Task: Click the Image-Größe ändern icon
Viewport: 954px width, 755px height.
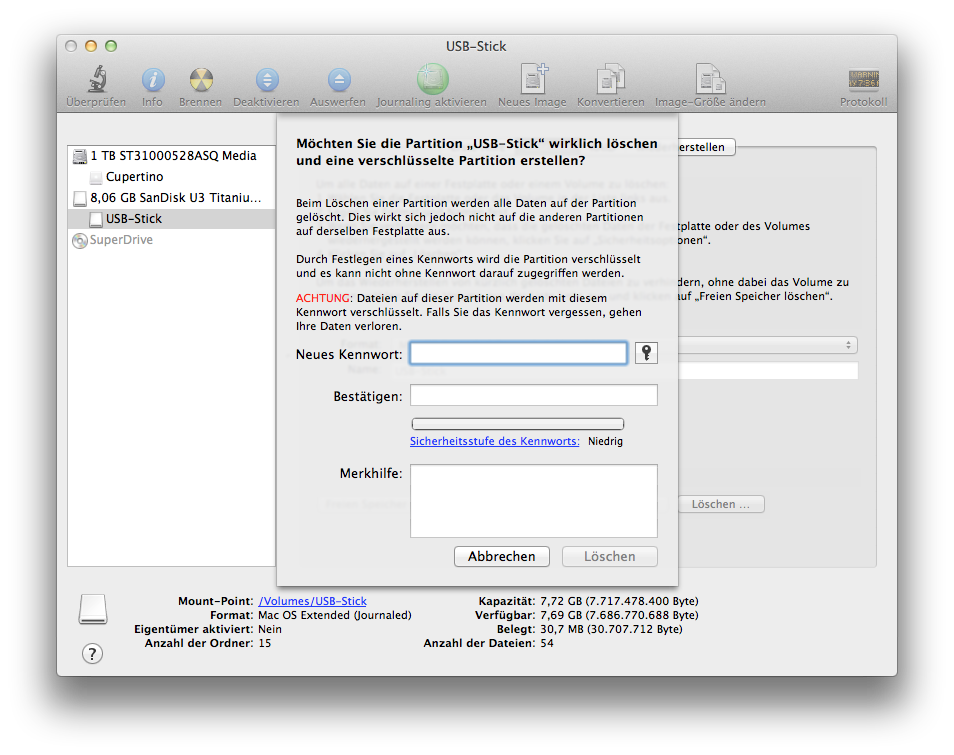Action: point(710,79)
